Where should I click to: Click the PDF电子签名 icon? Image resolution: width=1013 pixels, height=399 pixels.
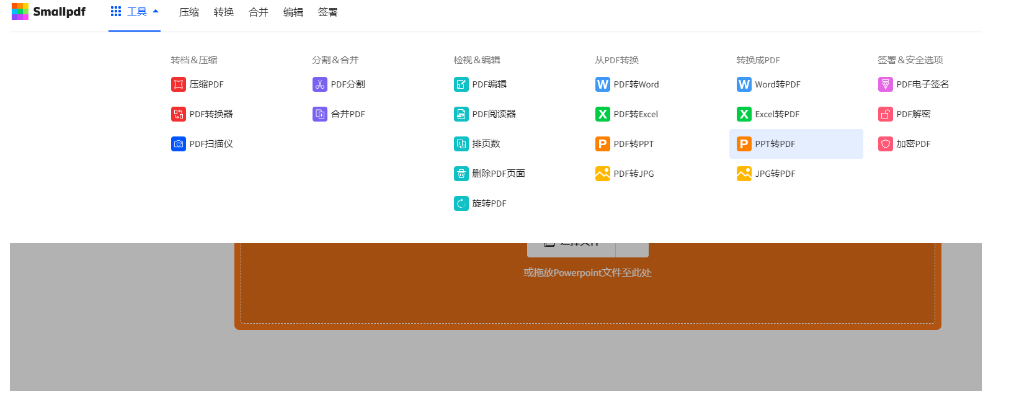pyautogui.click(x=886, y=85)
